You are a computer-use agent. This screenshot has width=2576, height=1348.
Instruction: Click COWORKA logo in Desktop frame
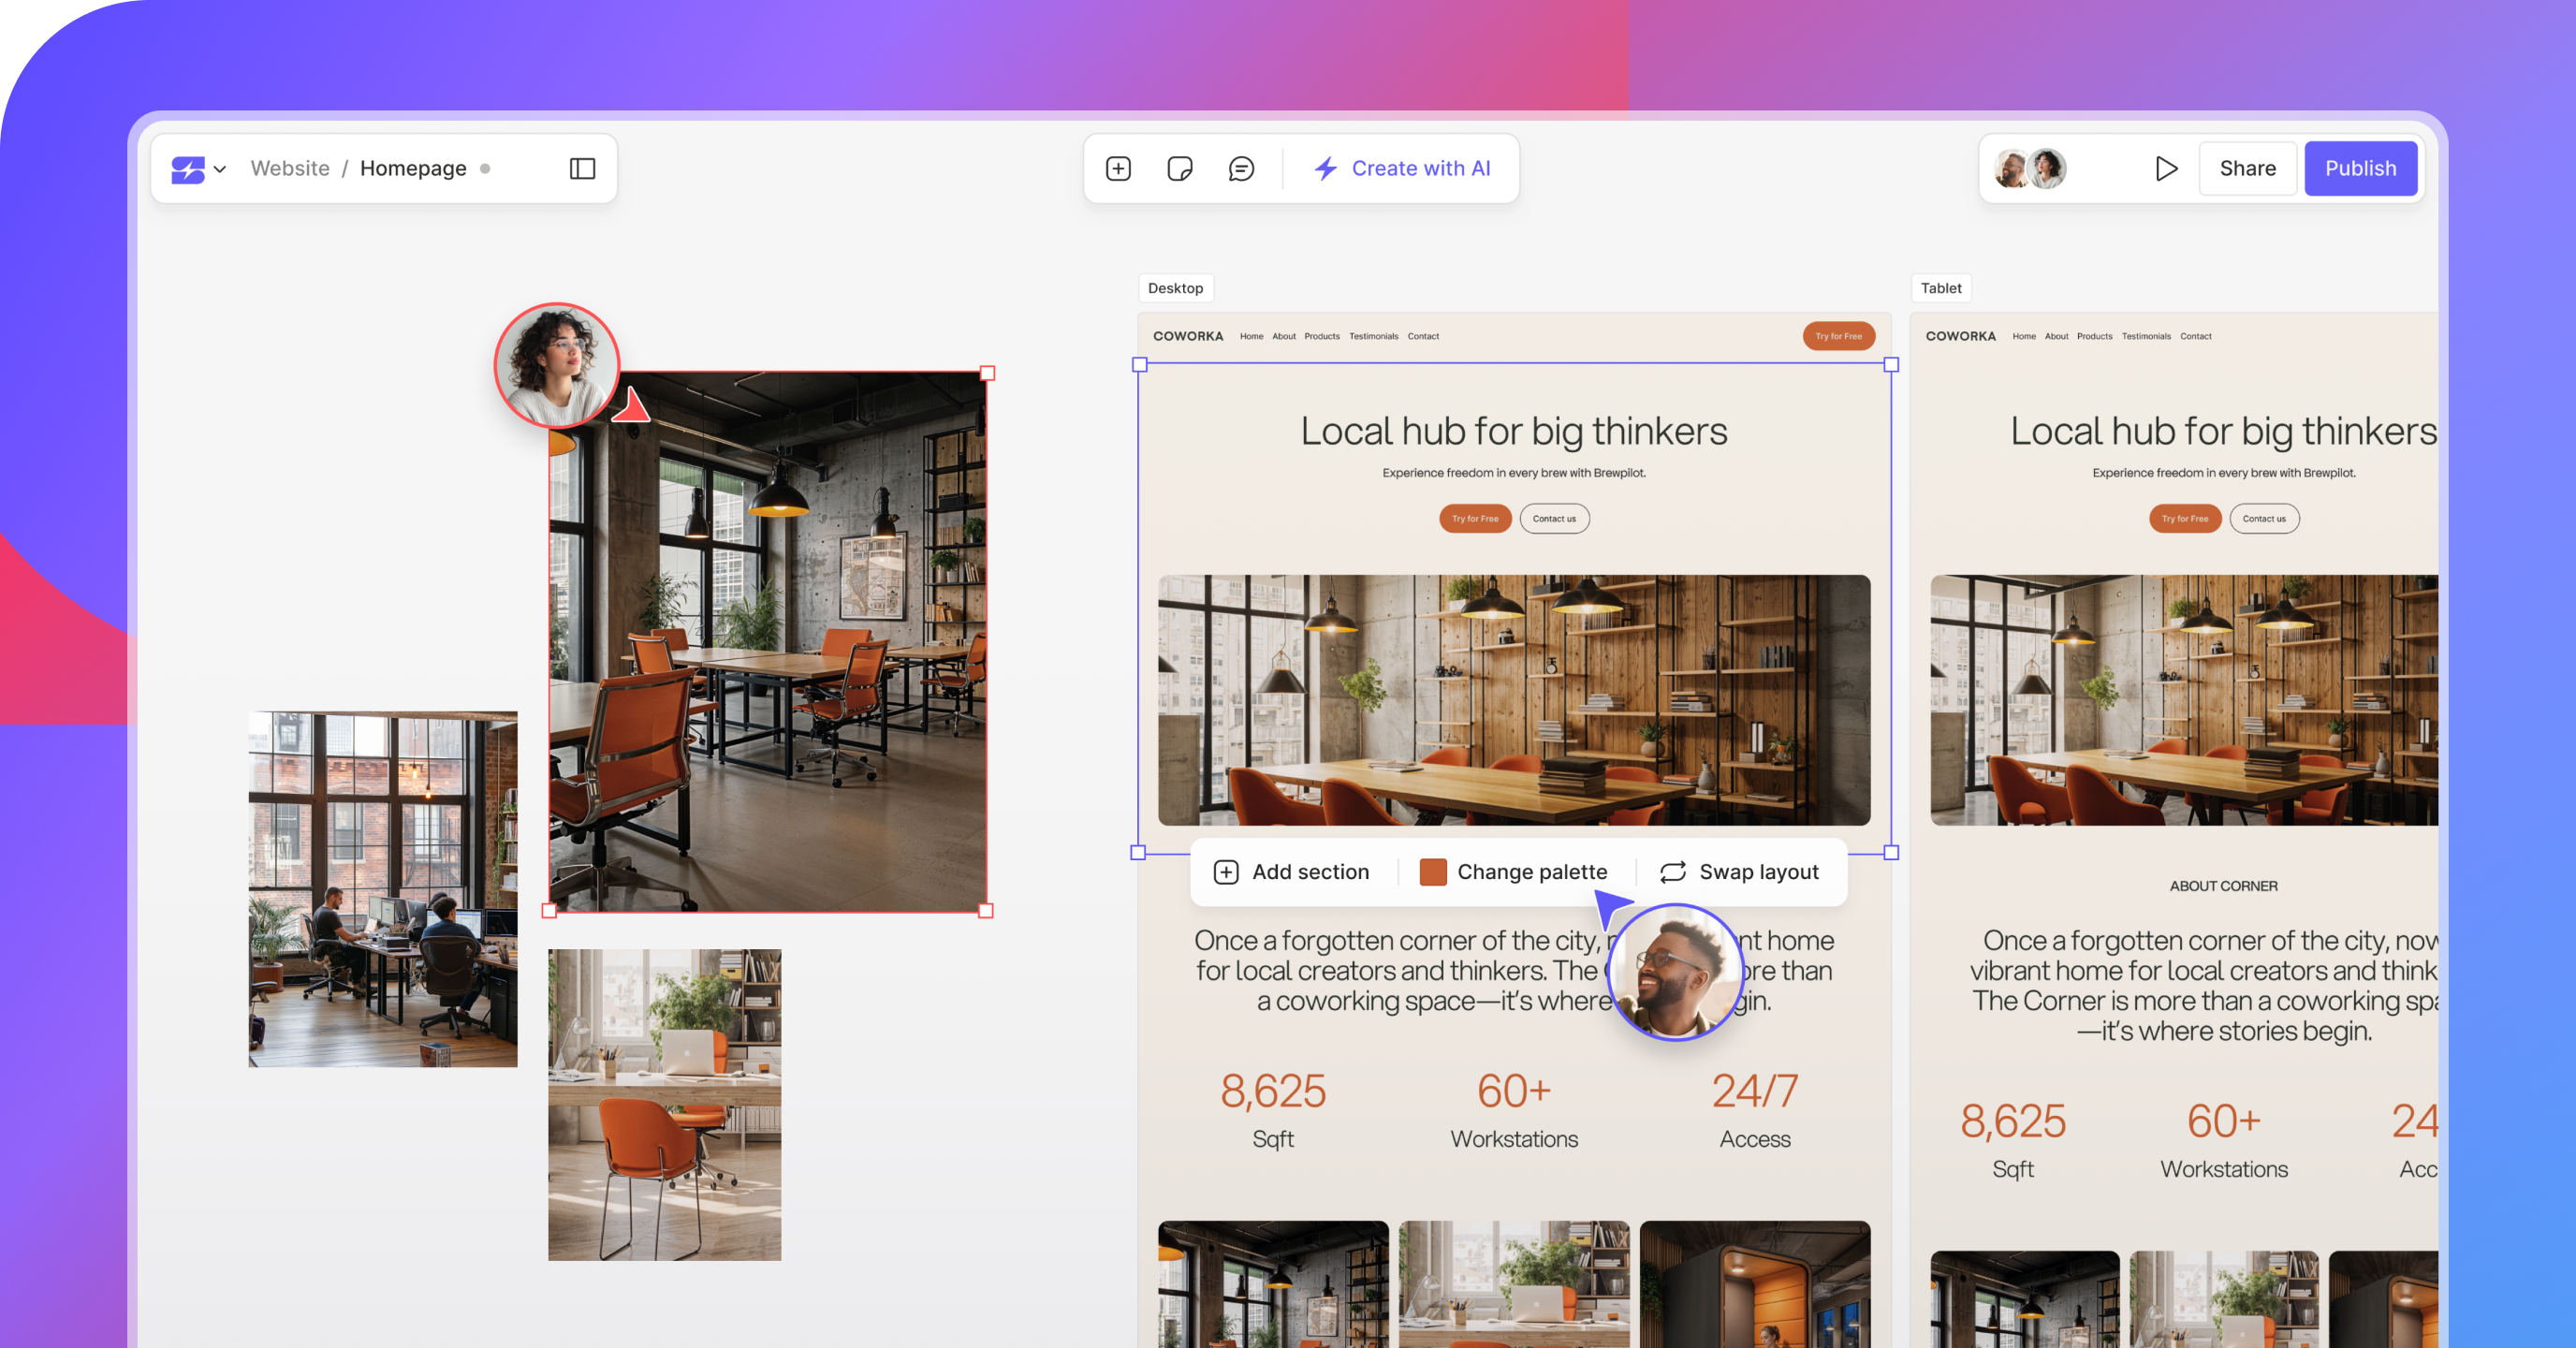pos(1188,336)
